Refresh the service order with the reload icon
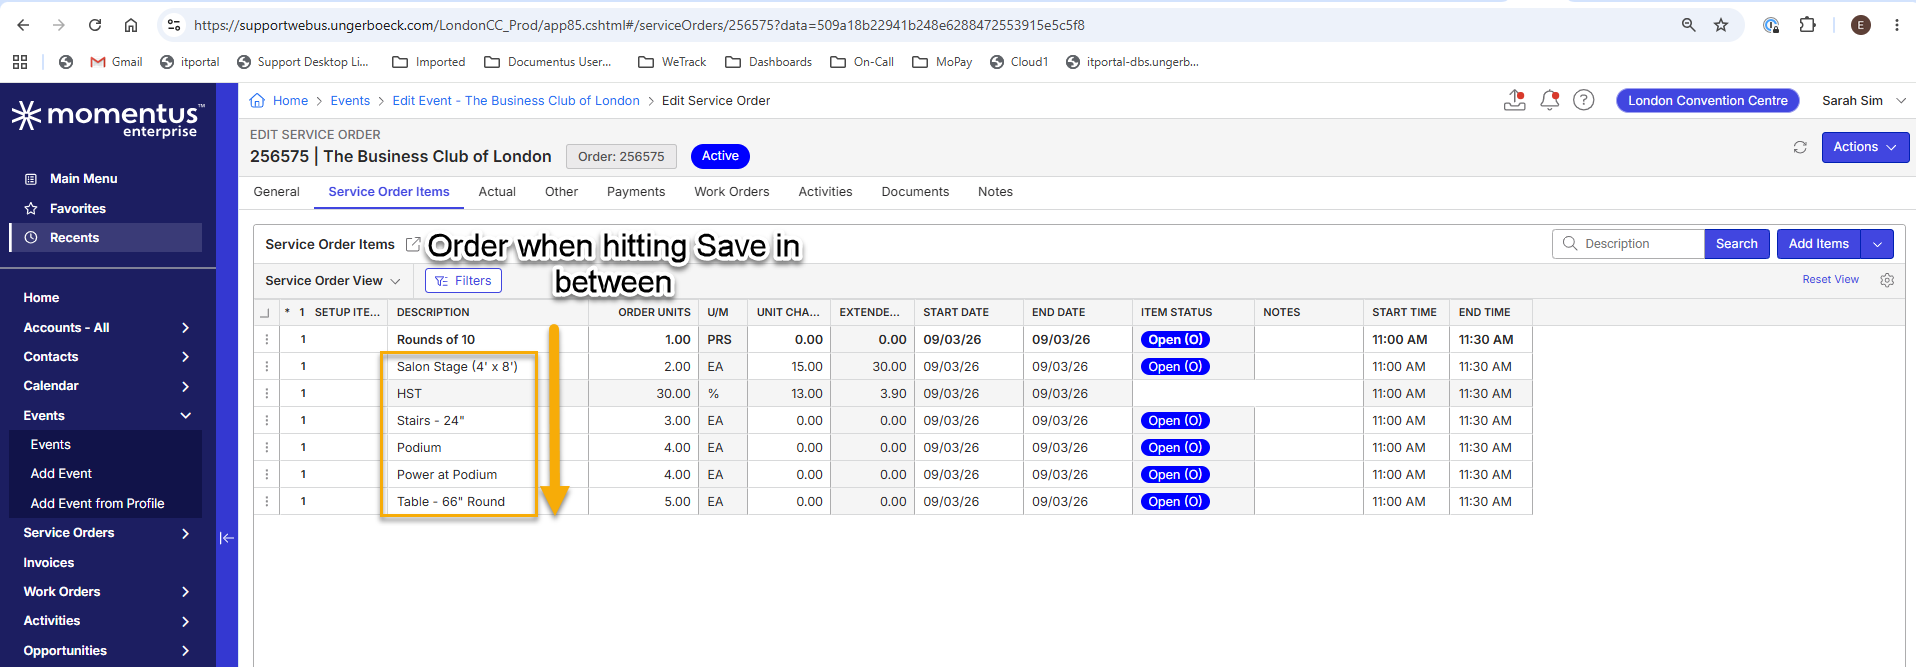1916x667 pixels. tap(1800, 147)
